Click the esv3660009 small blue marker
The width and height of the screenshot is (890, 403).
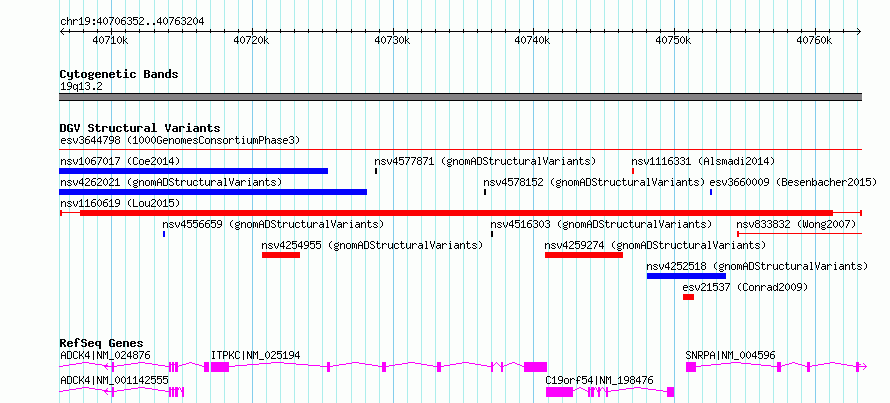click(x=711, y=192)
